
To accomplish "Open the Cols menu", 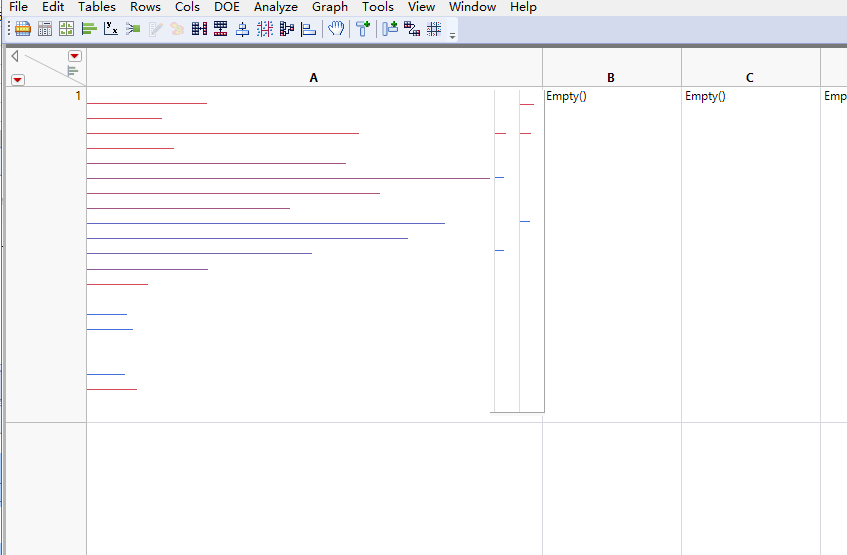I will pyautogui.click(x=187, y=7).
